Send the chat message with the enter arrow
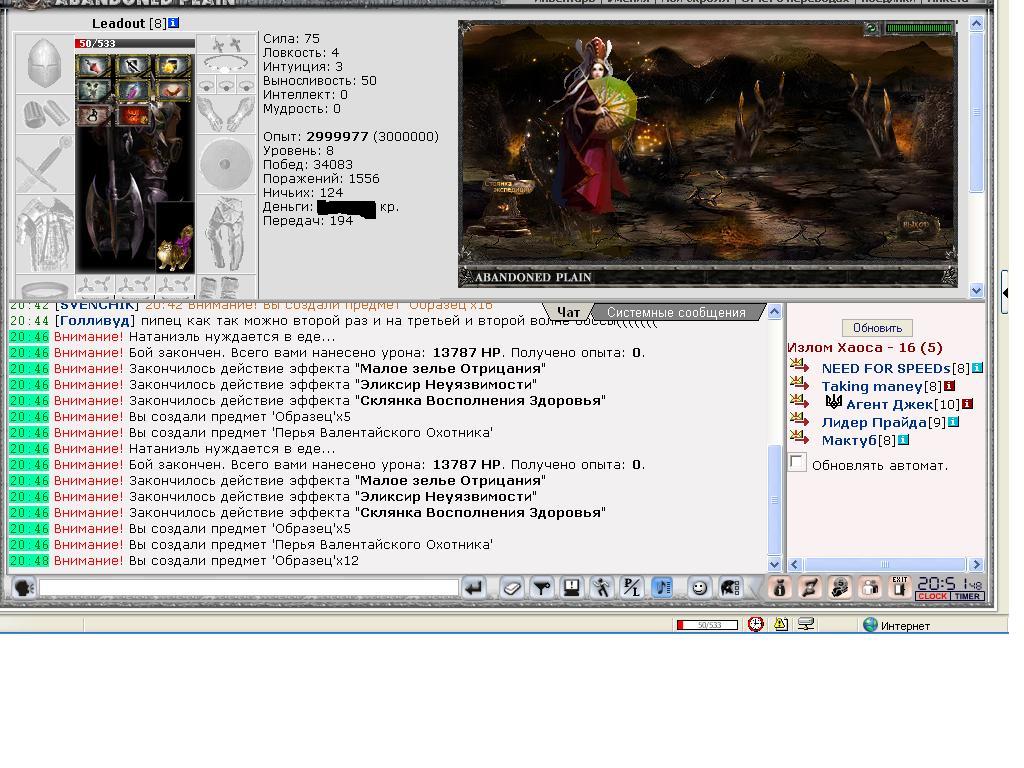 click(474, 588)
